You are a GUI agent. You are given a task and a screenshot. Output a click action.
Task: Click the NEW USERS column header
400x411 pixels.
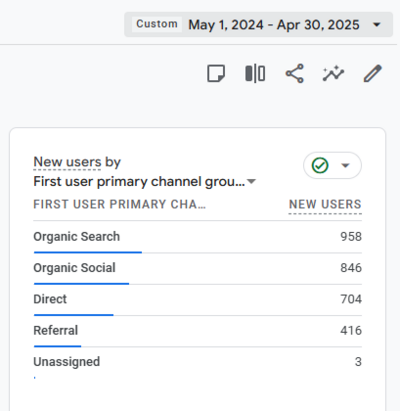point(325,204)
